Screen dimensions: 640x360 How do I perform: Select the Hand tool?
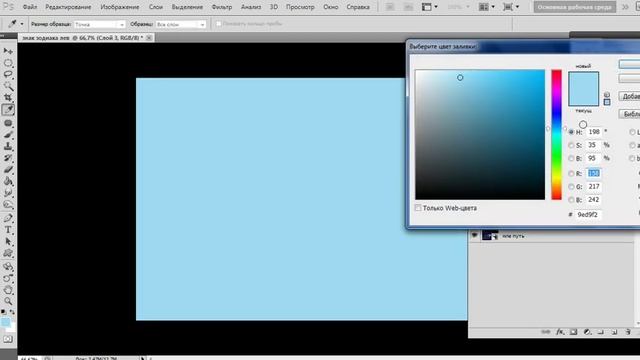pos(8,290)
